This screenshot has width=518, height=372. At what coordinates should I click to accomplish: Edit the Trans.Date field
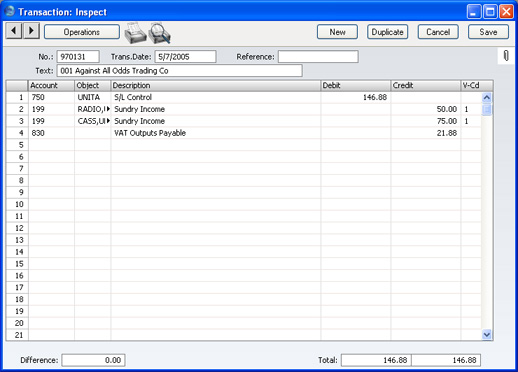(x=185, y=57)
